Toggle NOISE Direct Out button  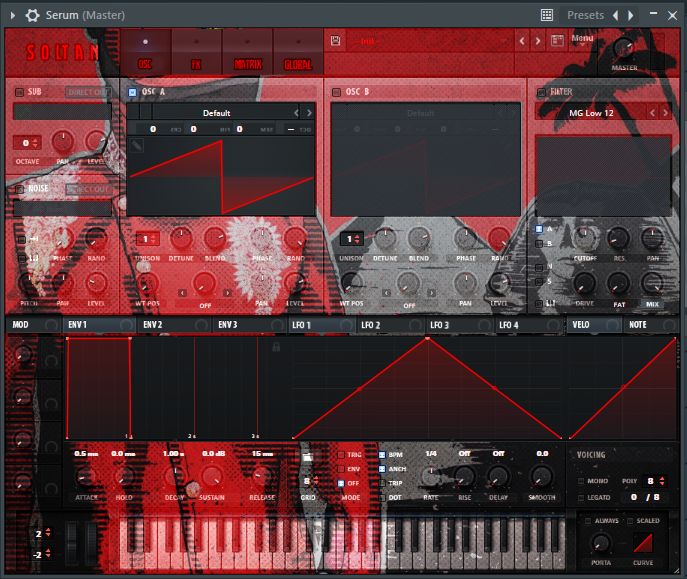pos(89,189)
